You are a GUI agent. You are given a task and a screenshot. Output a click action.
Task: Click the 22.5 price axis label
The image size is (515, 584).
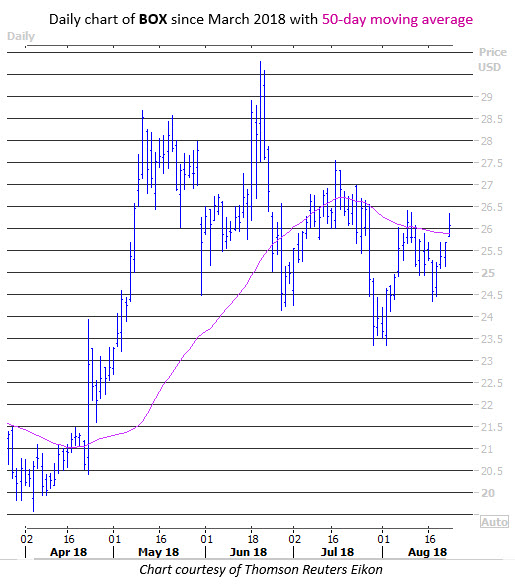(x=492, y=383)
